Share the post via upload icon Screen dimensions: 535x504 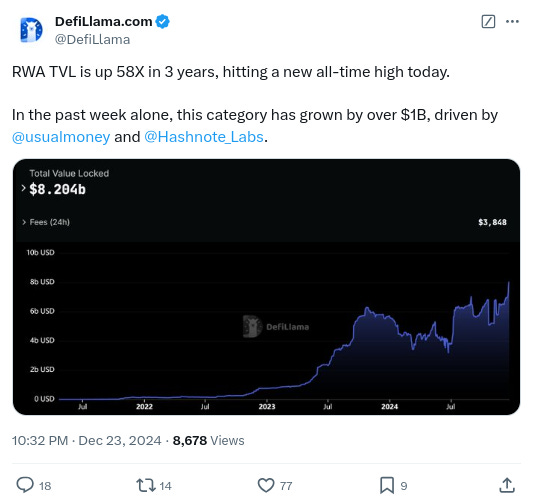507,485
